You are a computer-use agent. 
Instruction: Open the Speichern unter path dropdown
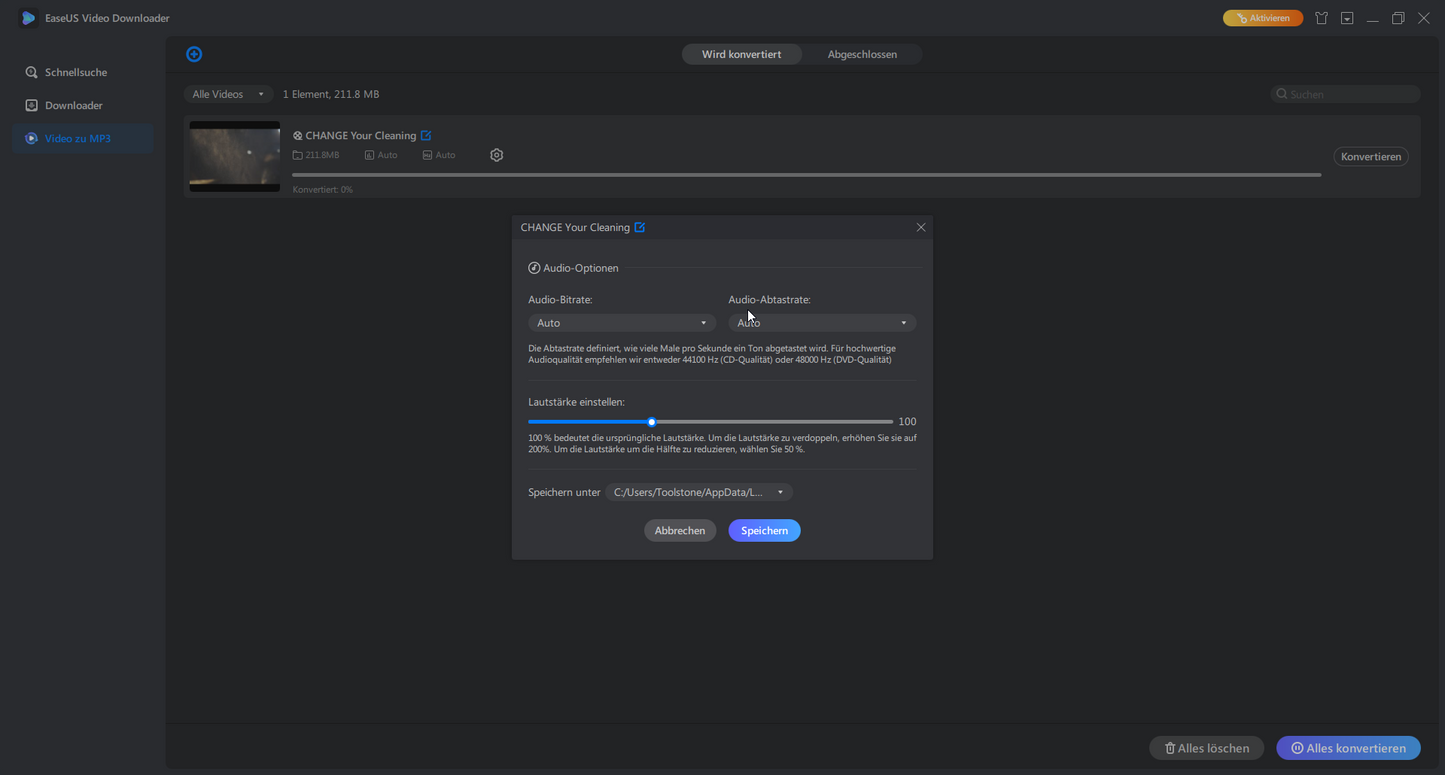tap(698, 492)
